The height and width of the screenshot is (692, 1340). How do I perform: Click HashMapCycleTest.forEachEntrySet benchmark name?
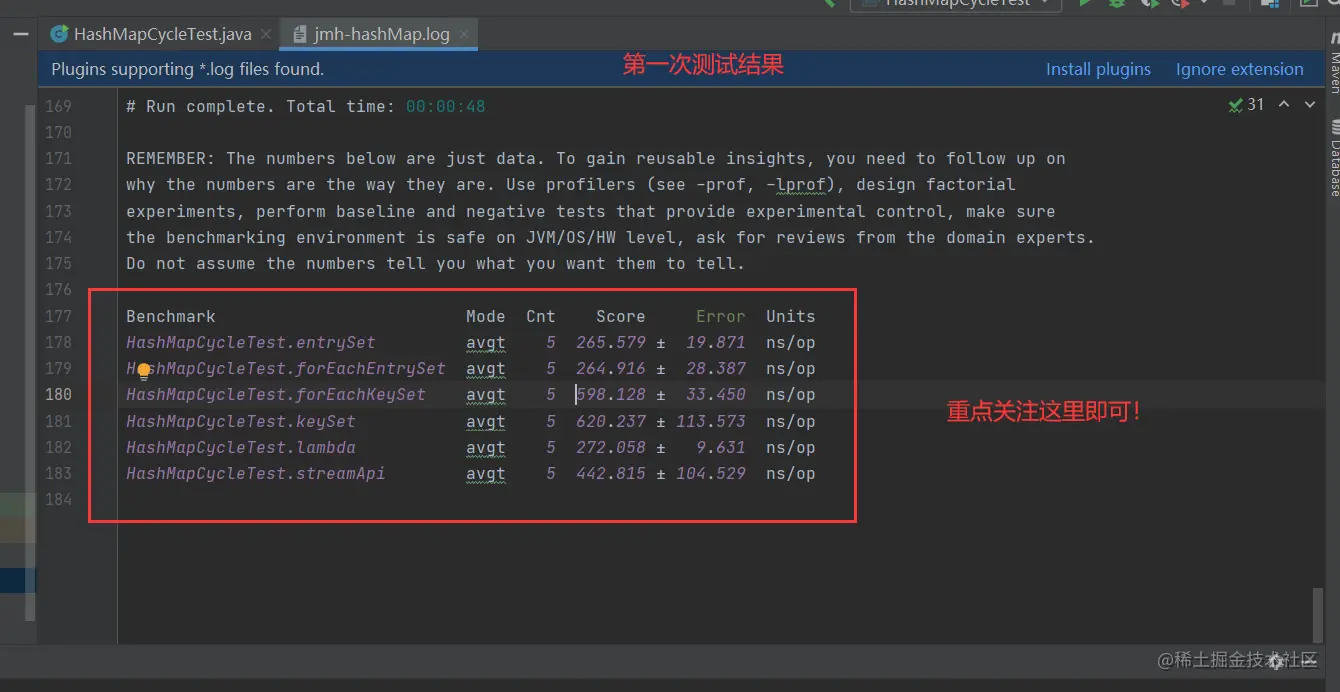coord(286,369)
